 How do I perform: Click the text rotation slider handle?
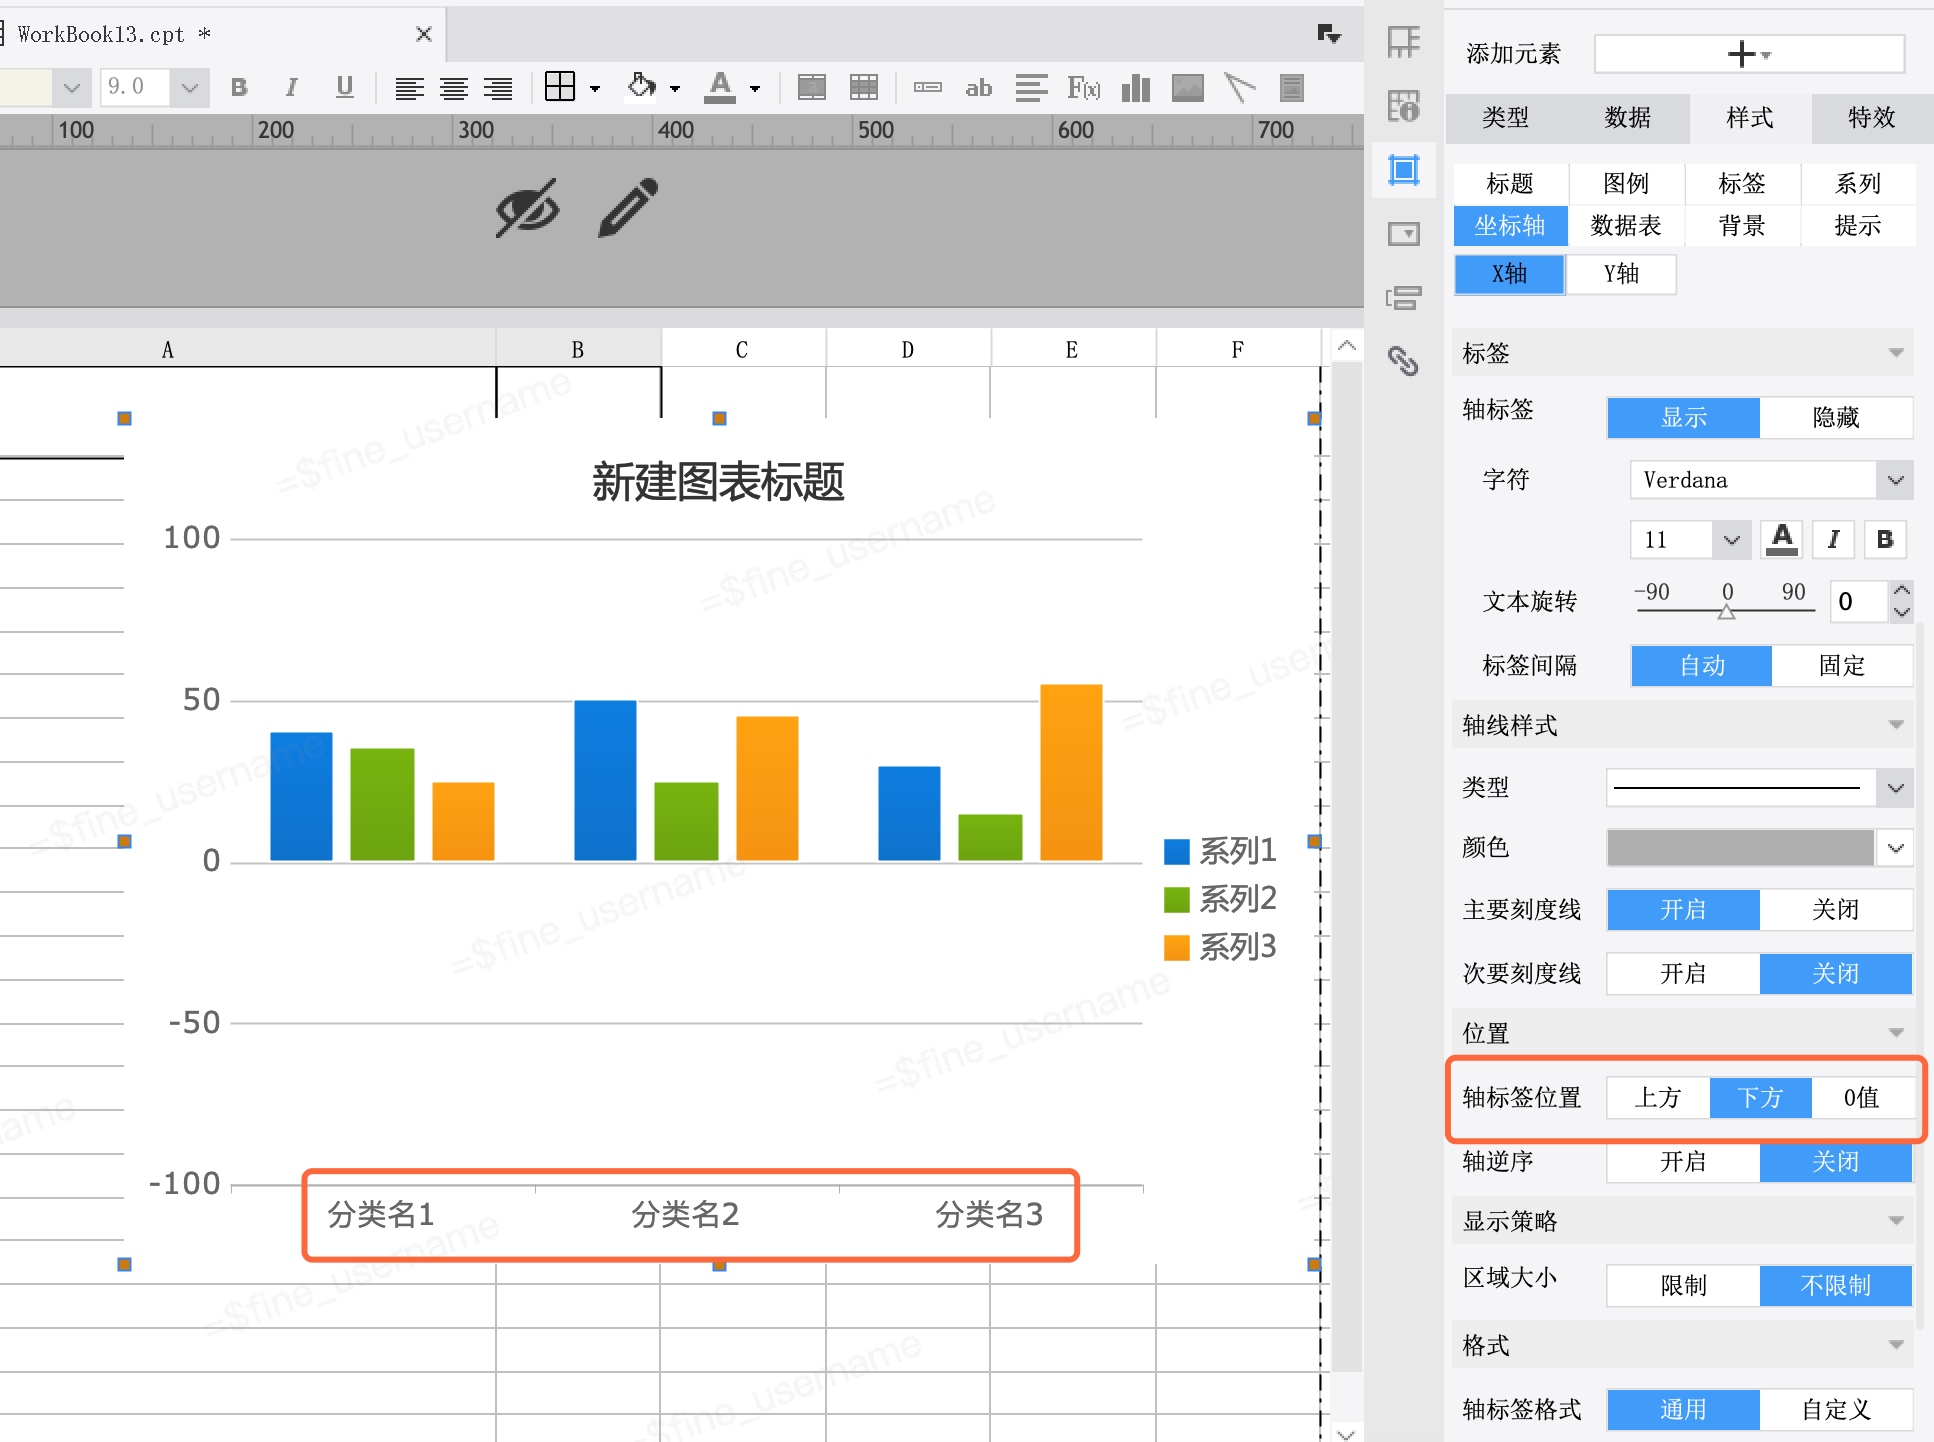point(1726,611)
